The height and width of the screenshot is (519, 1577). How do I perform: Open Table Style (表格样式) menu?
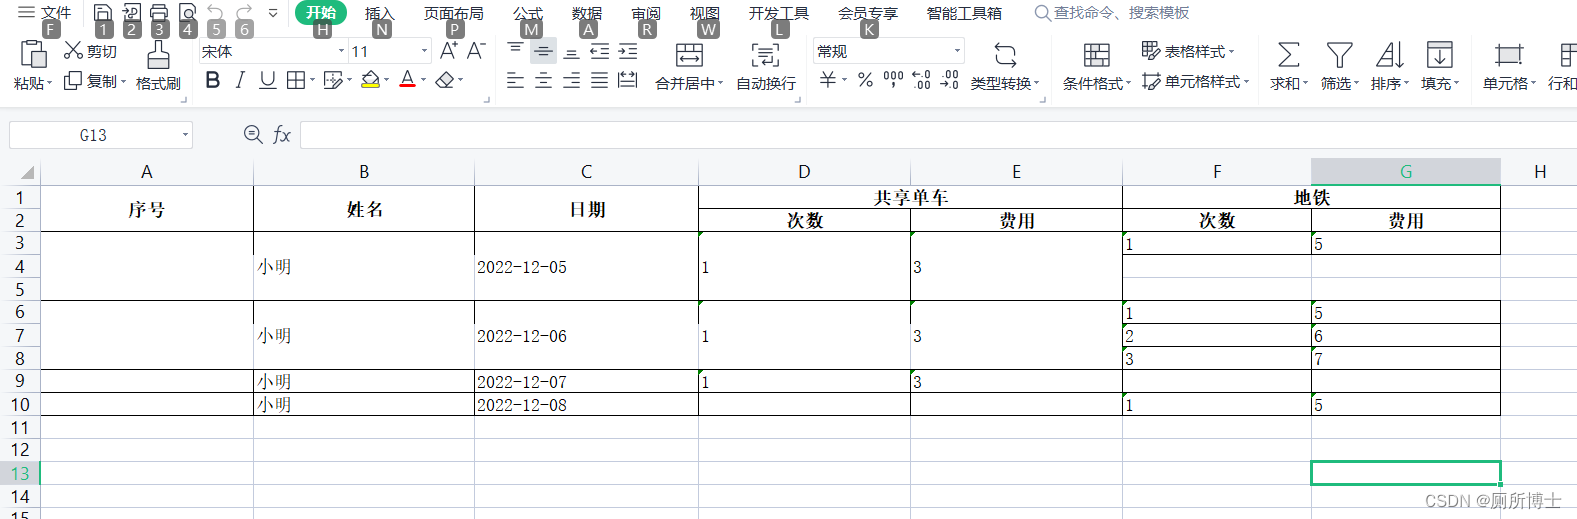tap(1188, 51)
